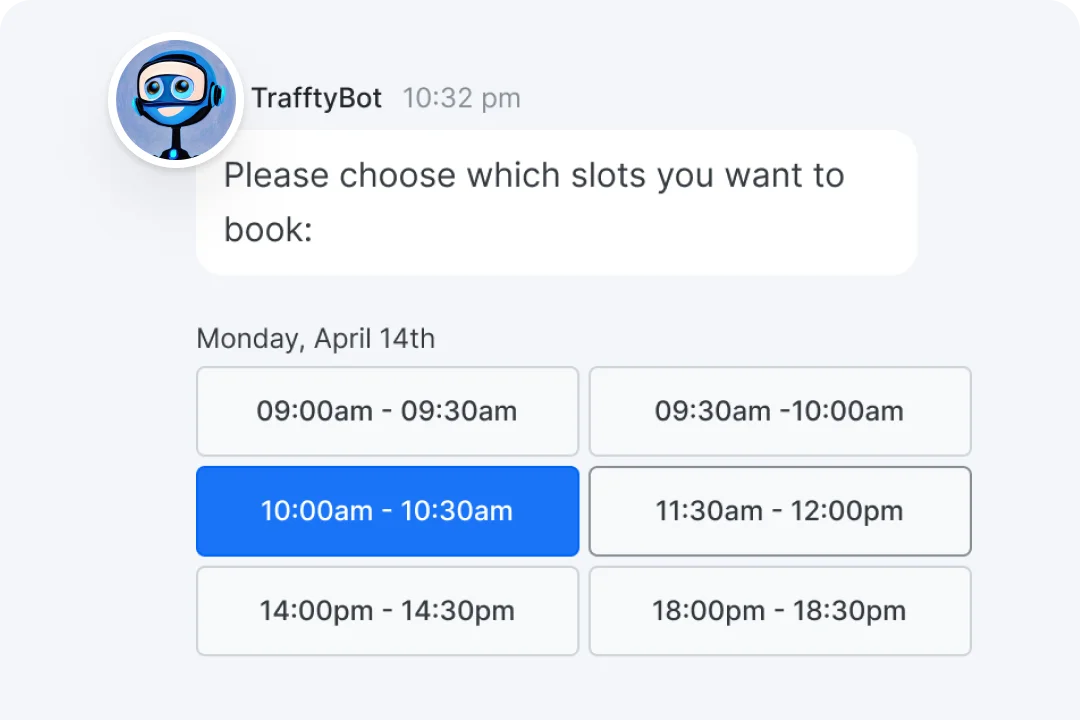This screenshot has height=720, width=1080.
Task: Select the slot starting at 14:00pm
Action: 387,611
